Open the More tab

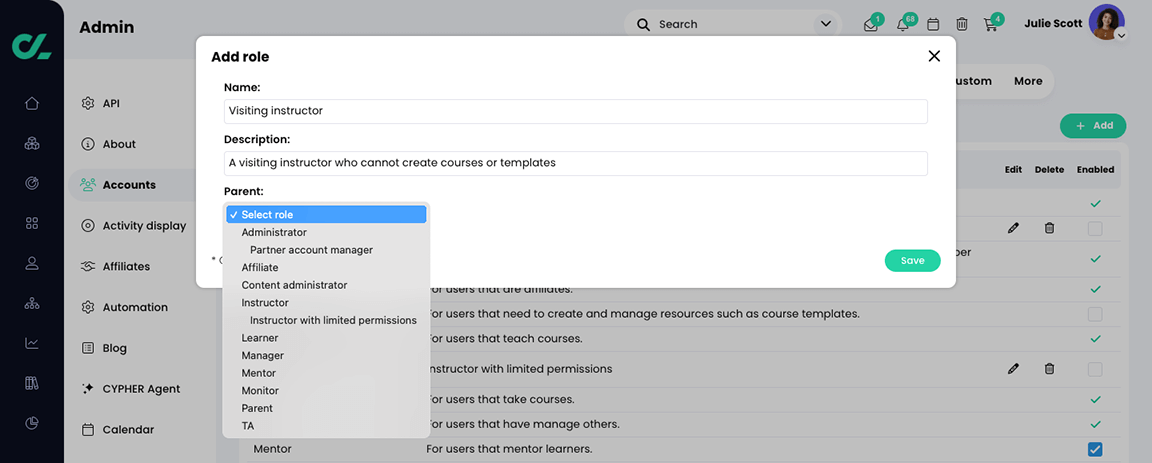1028,82
